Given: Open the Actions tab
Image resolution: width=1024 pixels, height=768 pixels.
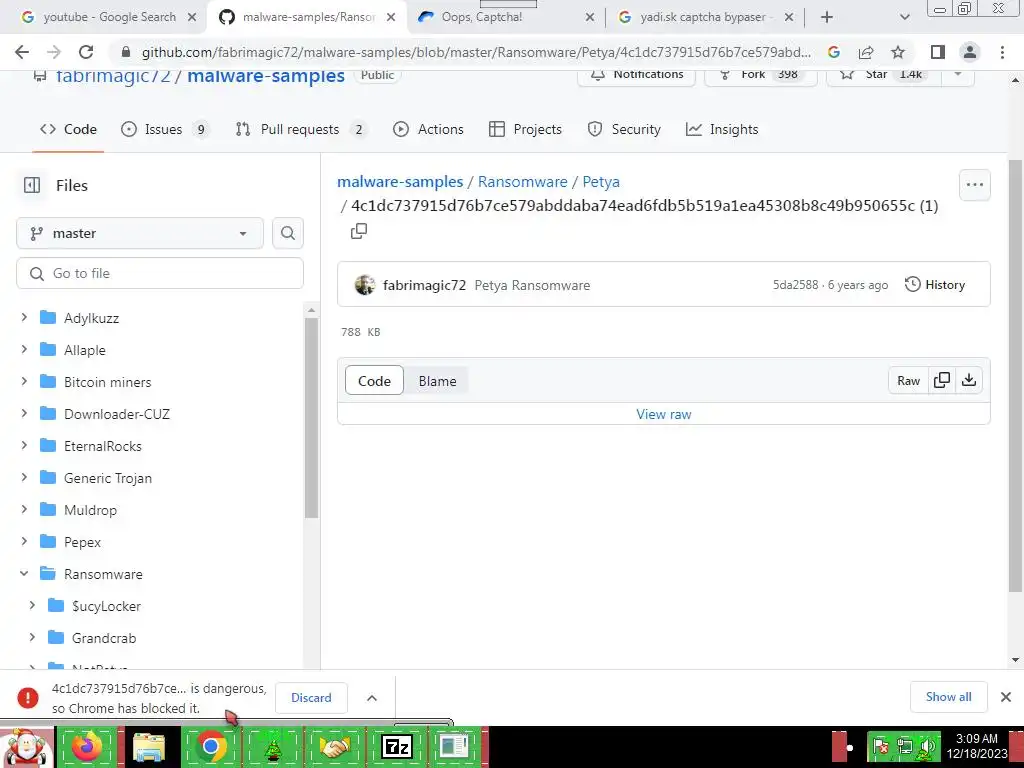Looking at the screenshot, I should 428,129.
